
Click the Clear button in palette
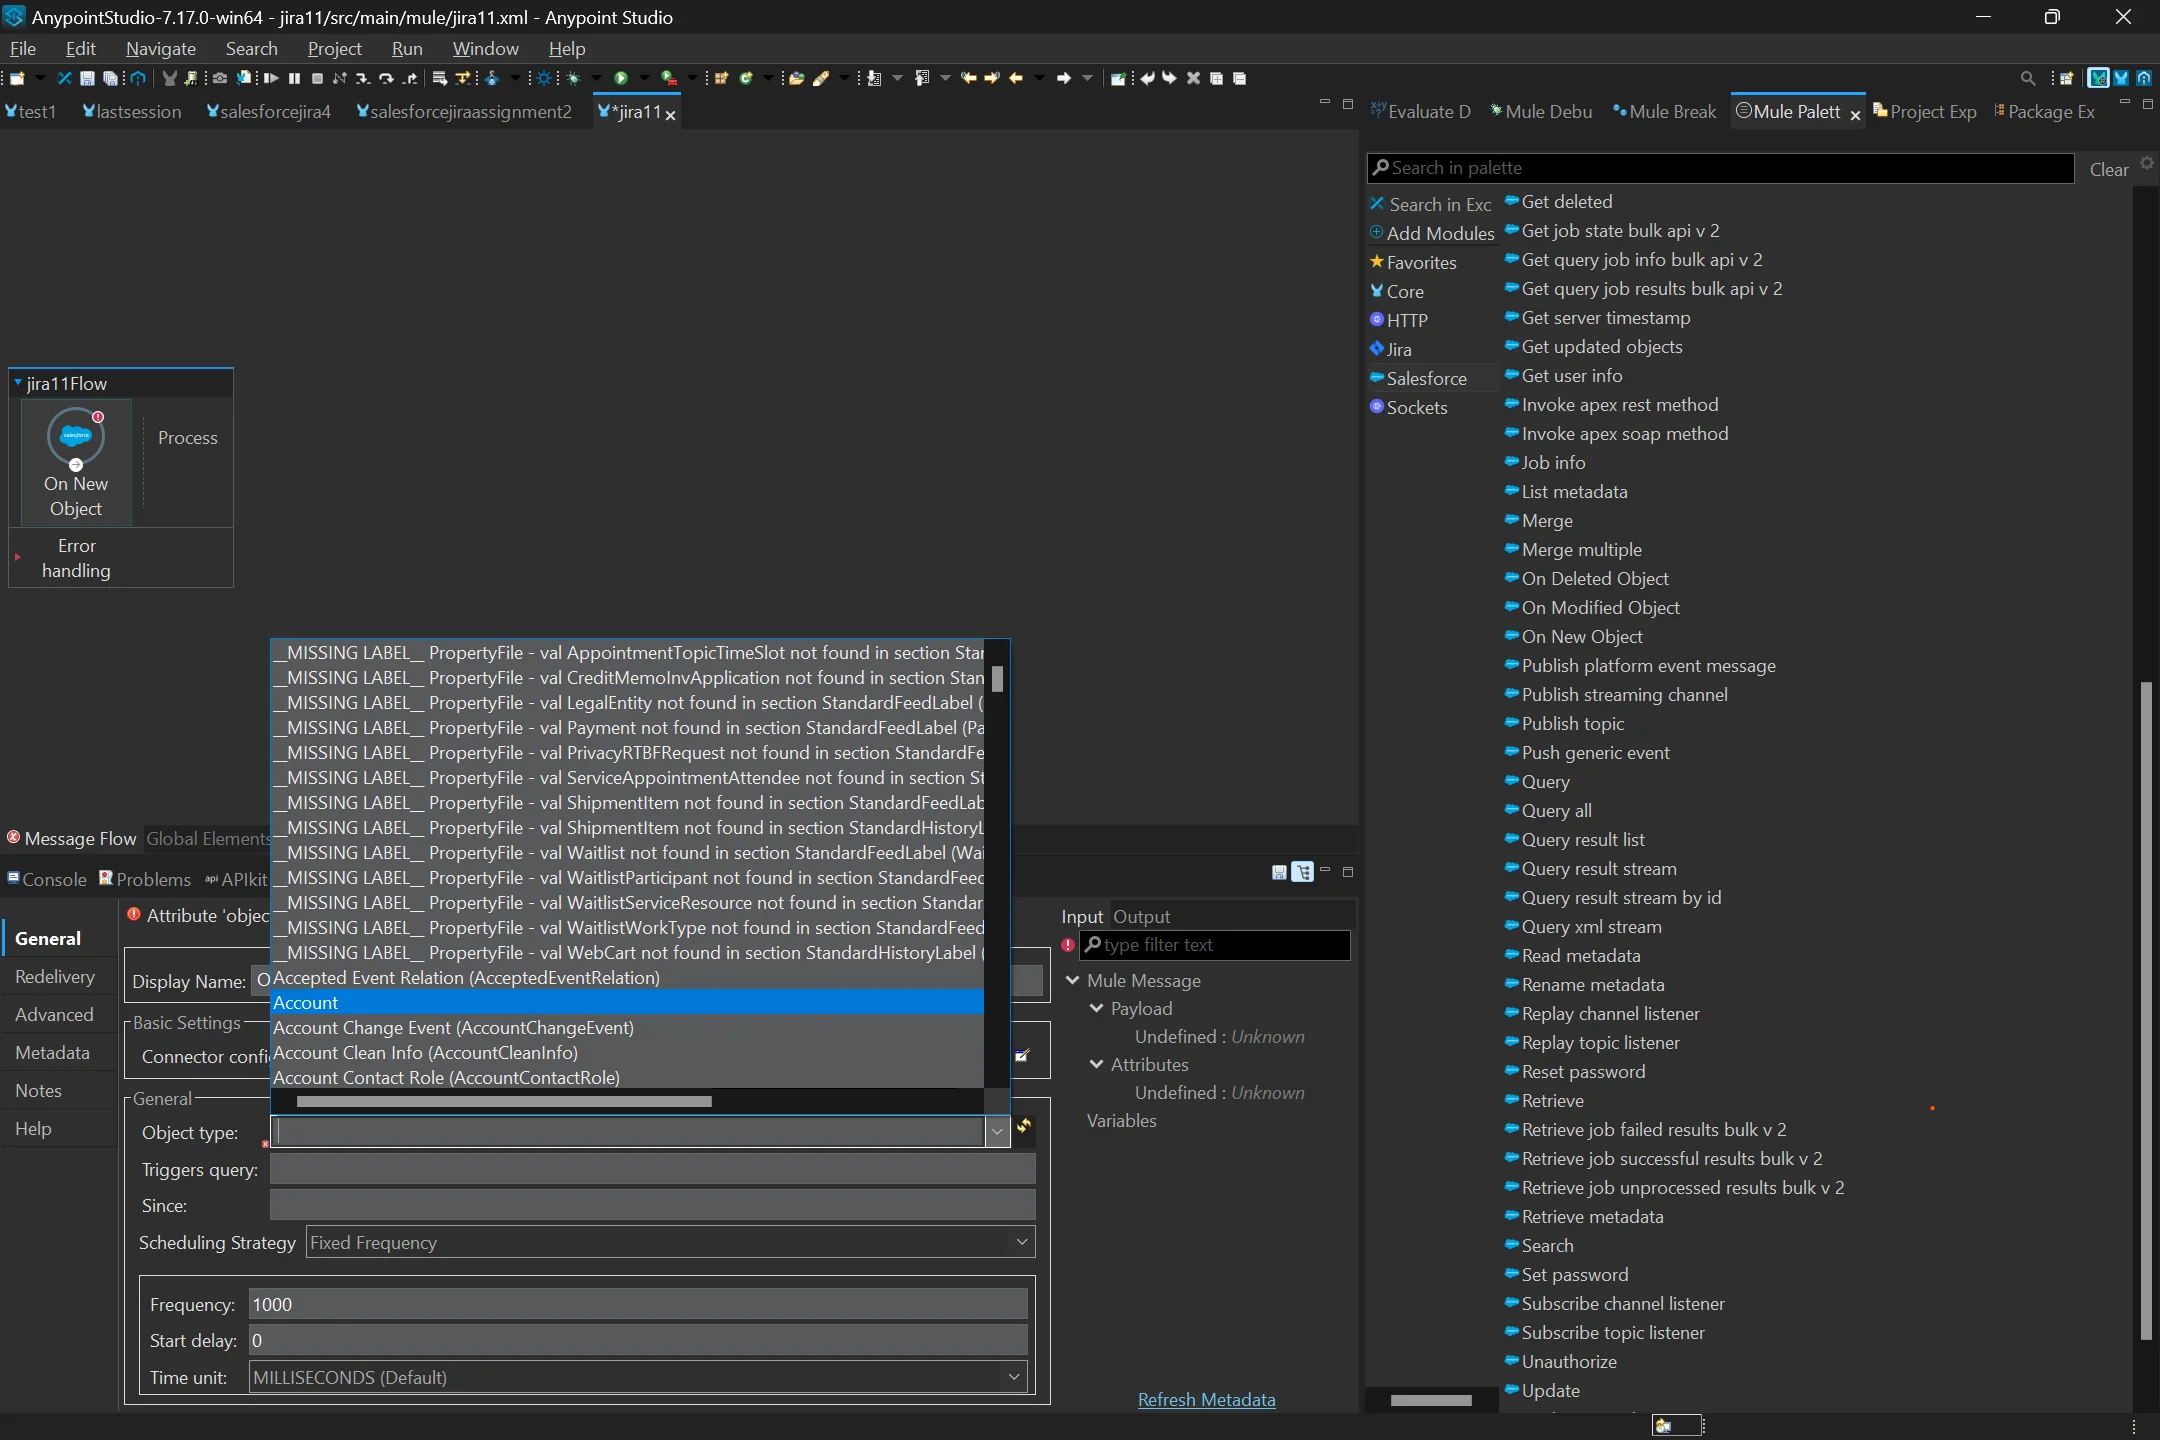[2108, 169]
